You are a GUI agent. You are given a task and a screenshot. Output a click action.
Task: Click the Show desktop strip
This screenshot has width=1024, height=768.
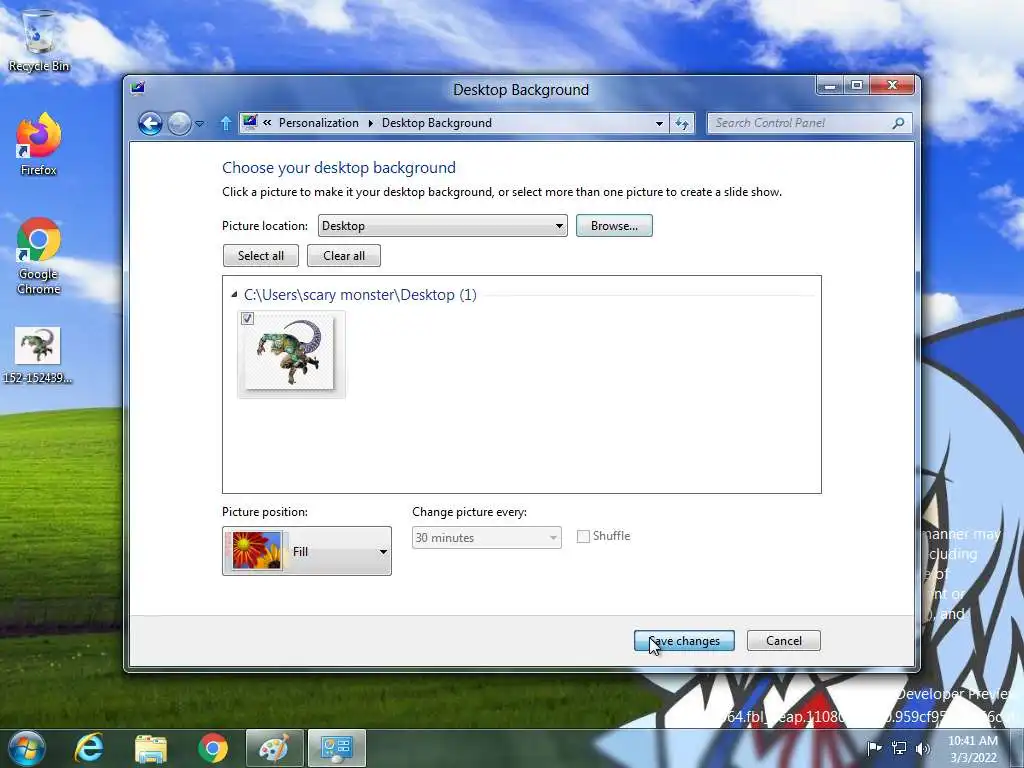coord(1019,748)
